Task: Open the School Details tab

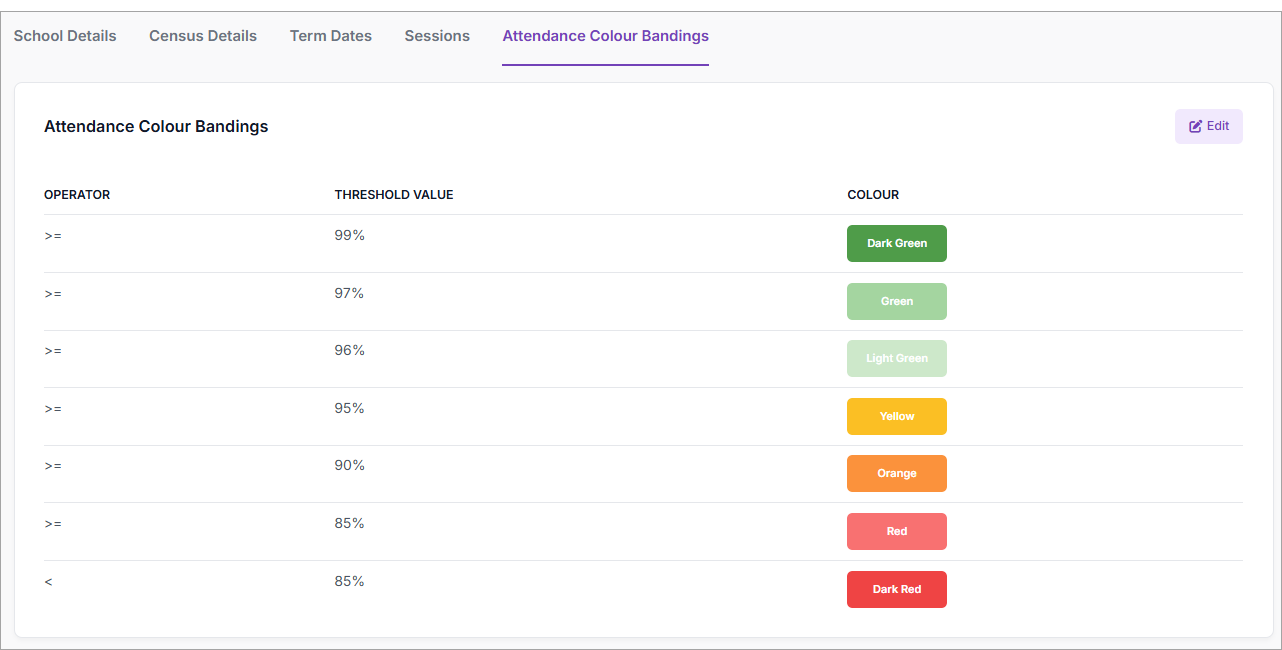Action: coord(65,36)
